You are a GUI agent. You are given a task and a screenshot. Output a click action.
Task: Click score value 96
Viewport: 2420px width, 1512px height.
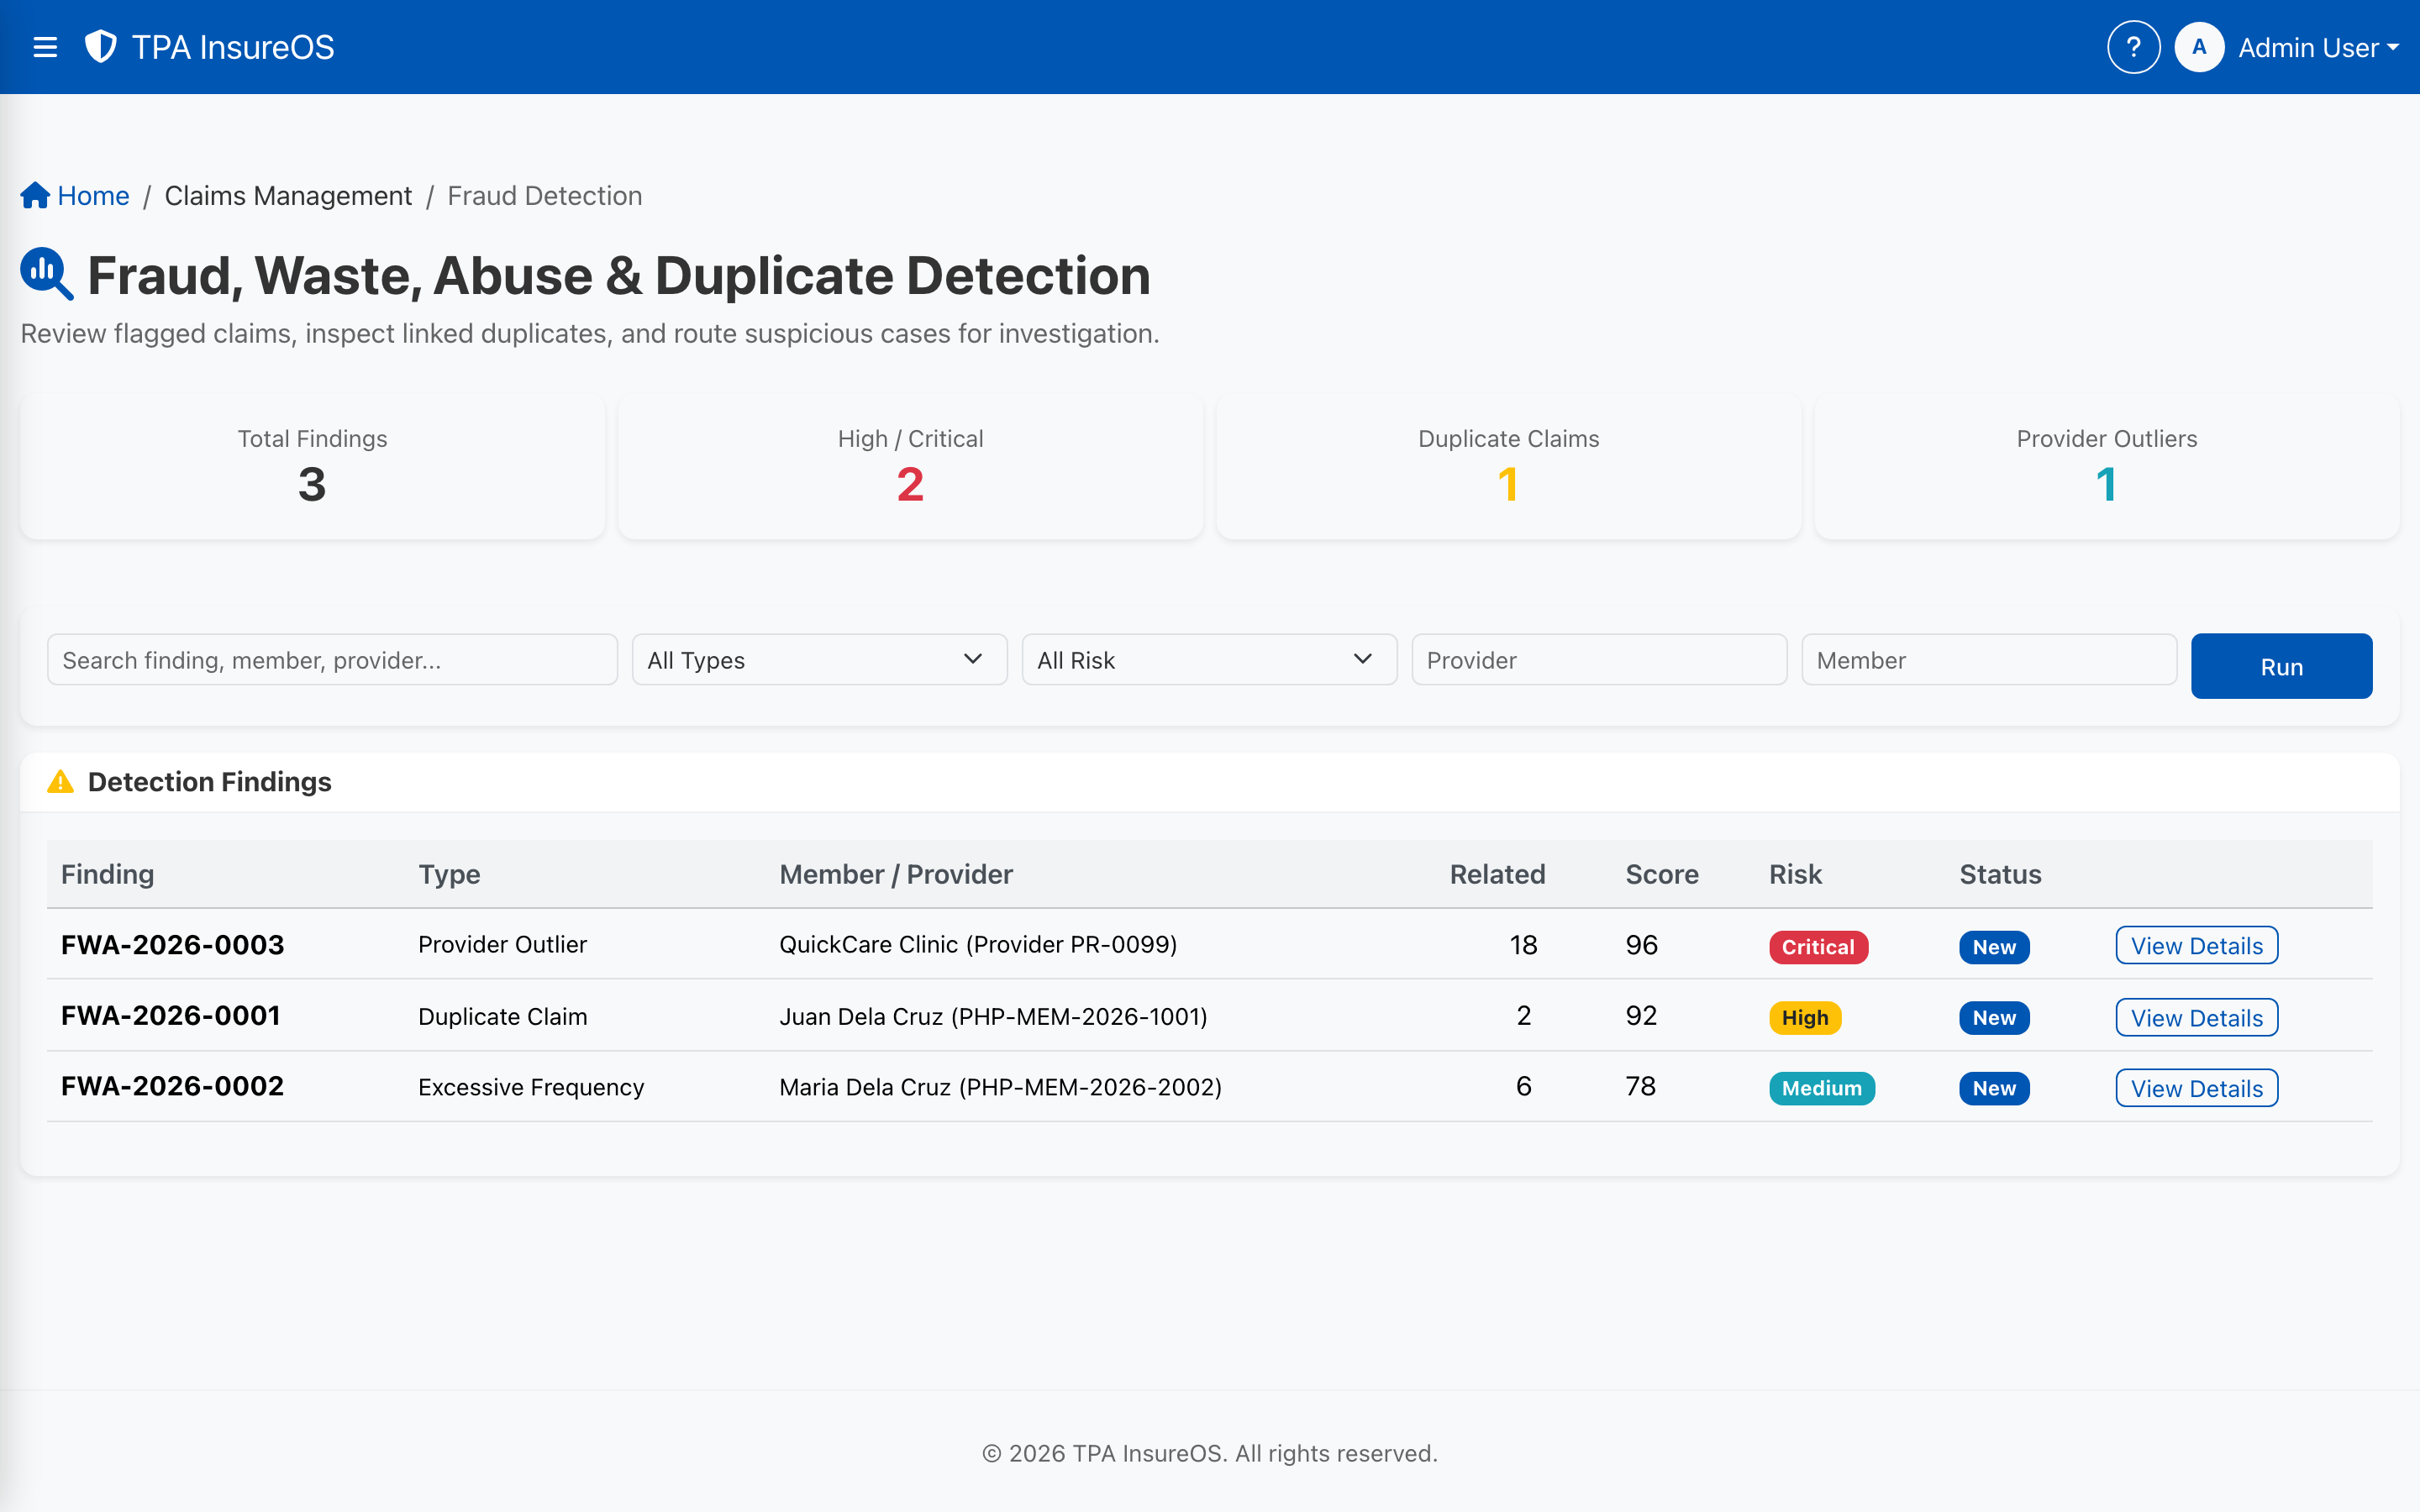click(x=1641, y=945)
